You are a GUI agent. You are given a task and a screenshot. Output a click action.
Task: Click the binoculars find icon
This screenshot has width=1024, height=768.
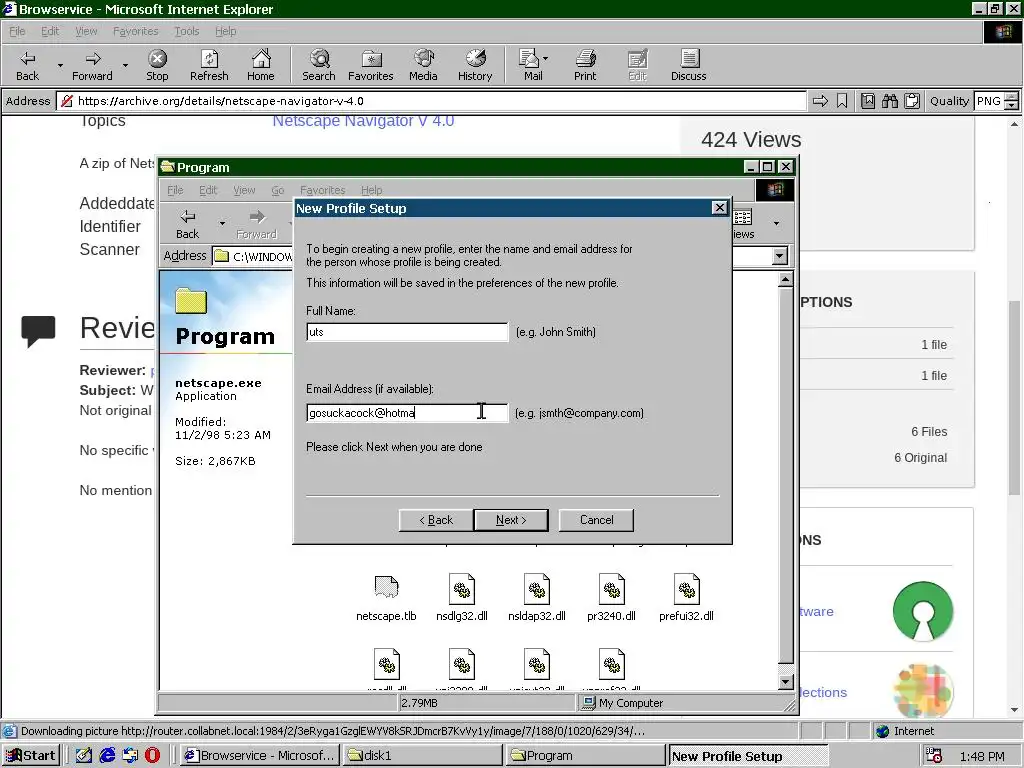889,101
